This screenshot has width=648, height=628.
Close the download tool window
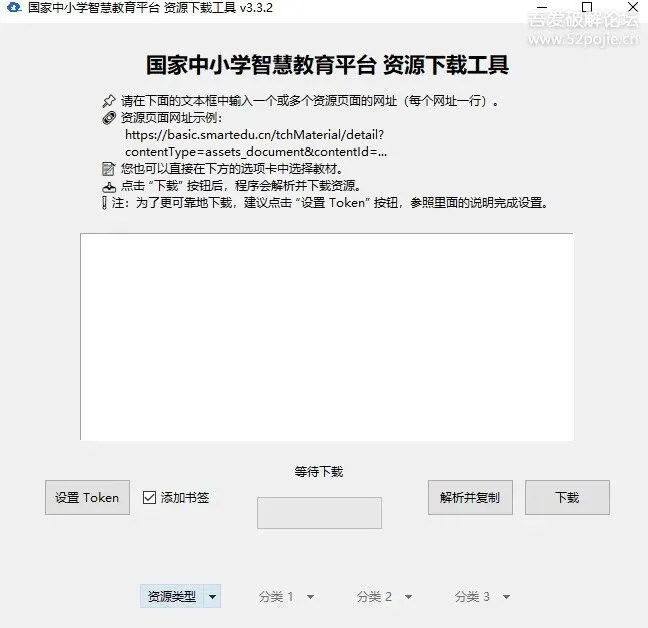(633, 7)
